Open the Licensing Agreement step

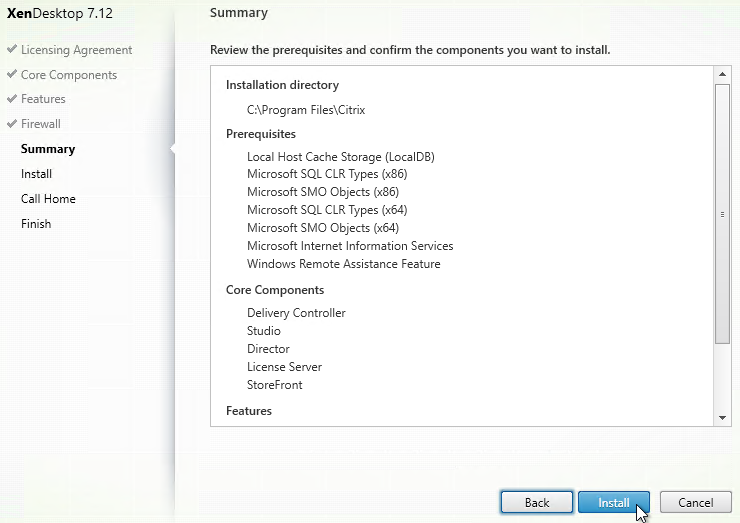[76, 50]
